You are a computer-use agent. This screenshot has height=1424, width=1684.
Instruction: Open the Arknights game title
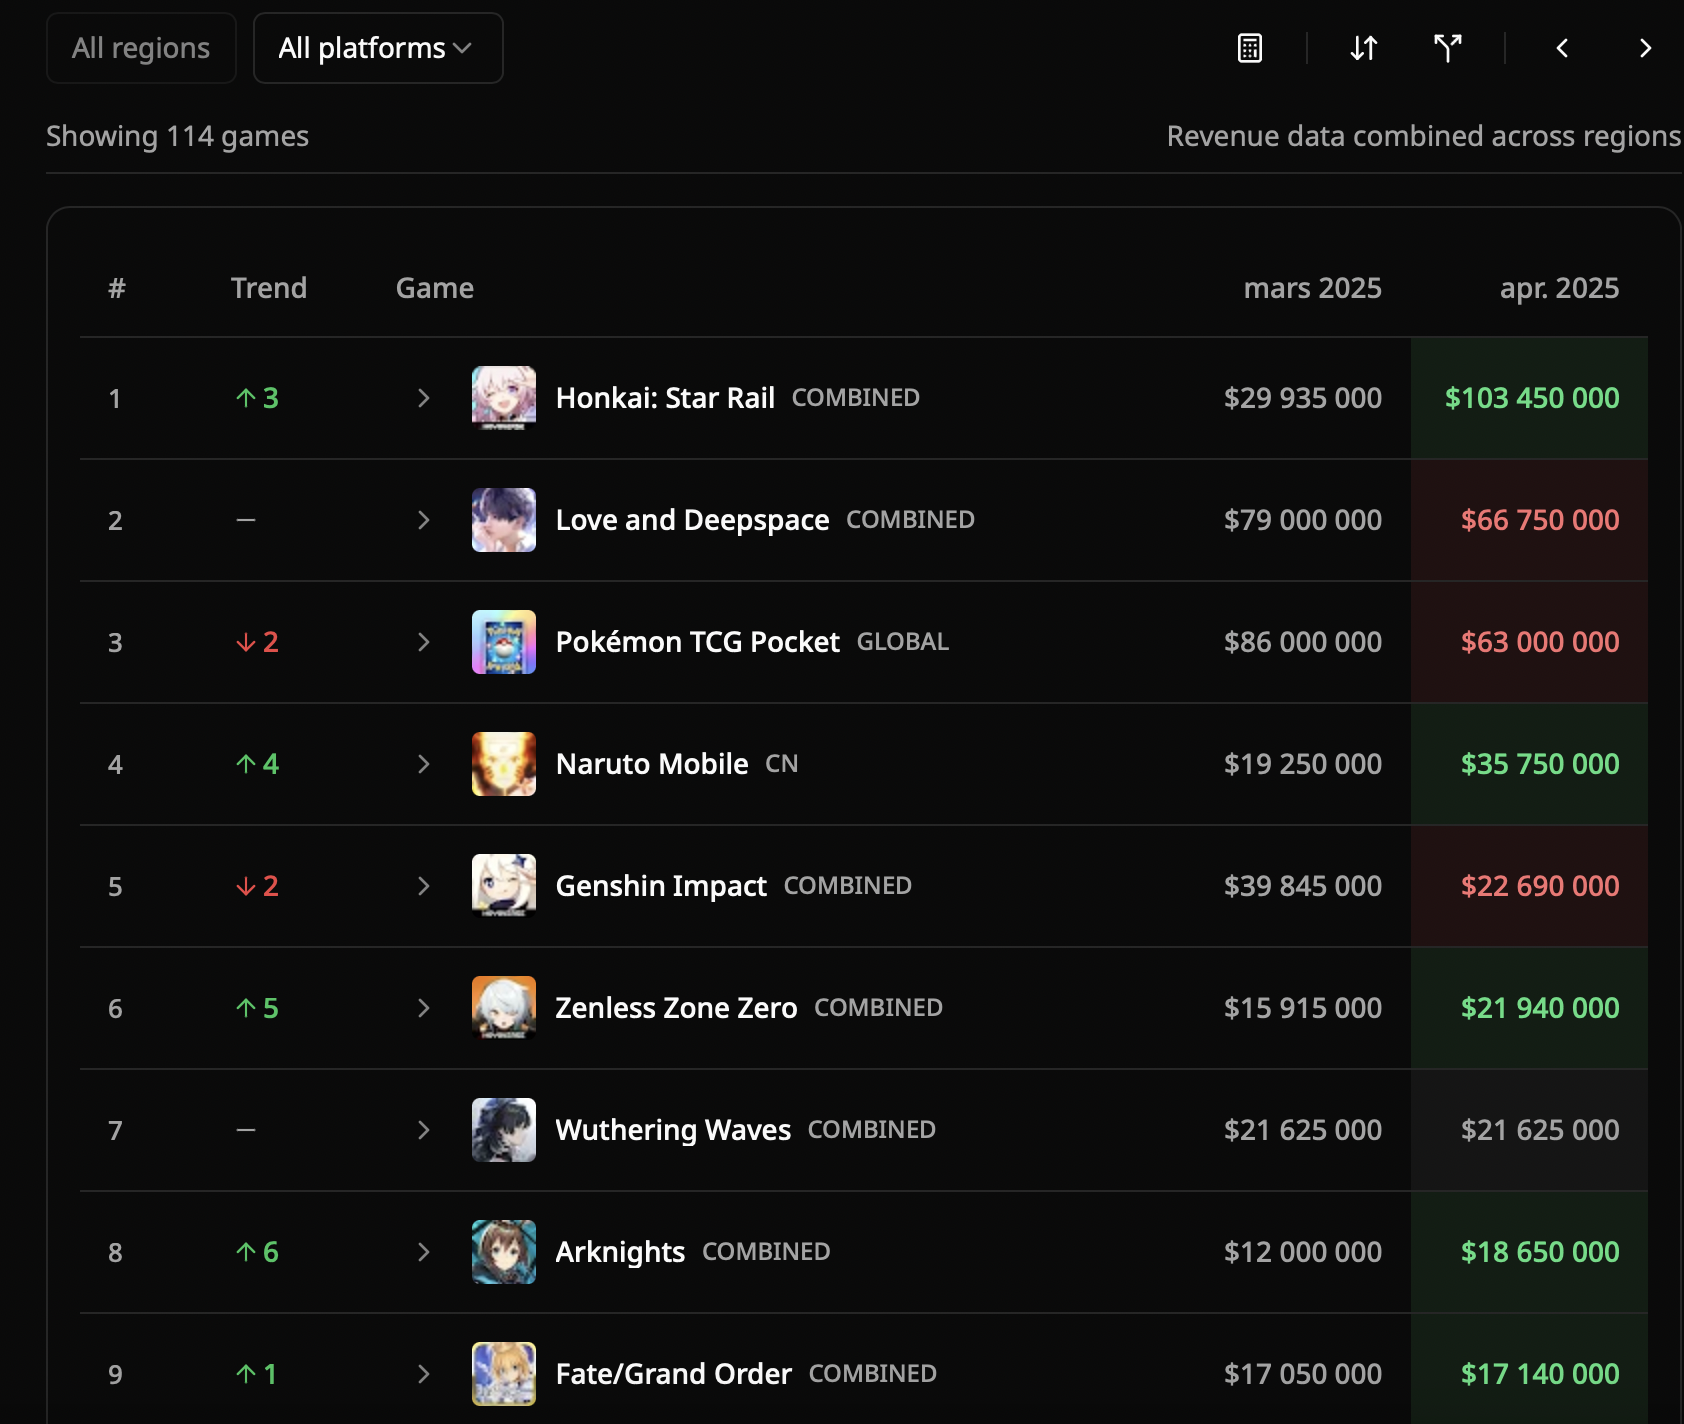pos(620,1252)
